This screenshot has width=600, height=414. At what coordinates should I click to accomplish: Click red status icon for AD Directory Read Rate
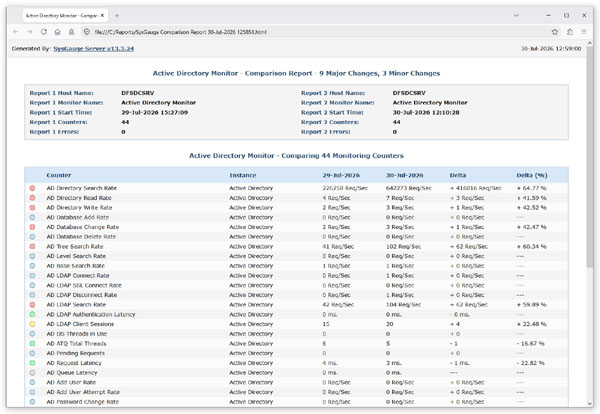pos(33,198)
